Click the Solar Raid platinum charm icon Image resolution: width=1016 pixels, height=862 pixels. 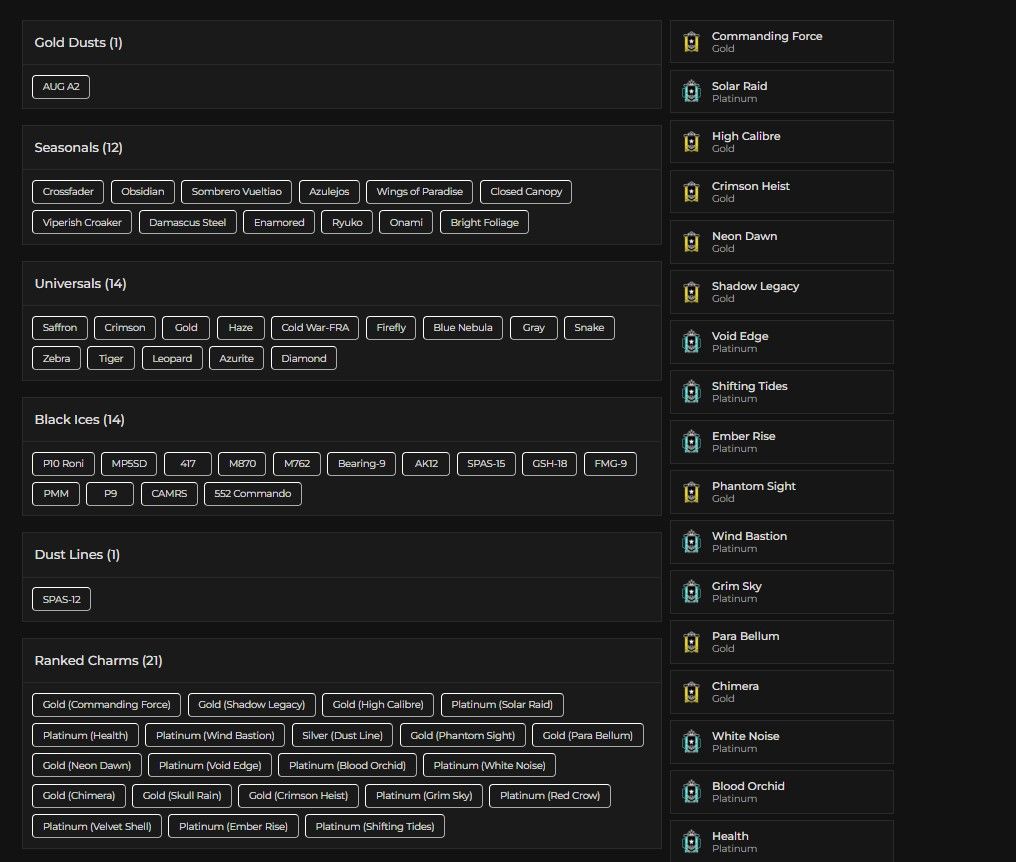[x=691, y=92]
